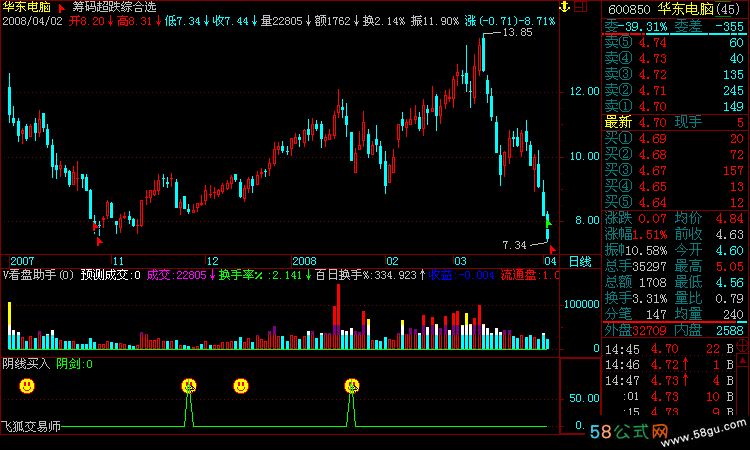Click the 最新 4.70 latest price
750x450 pixels.
(x=636, y=122)
